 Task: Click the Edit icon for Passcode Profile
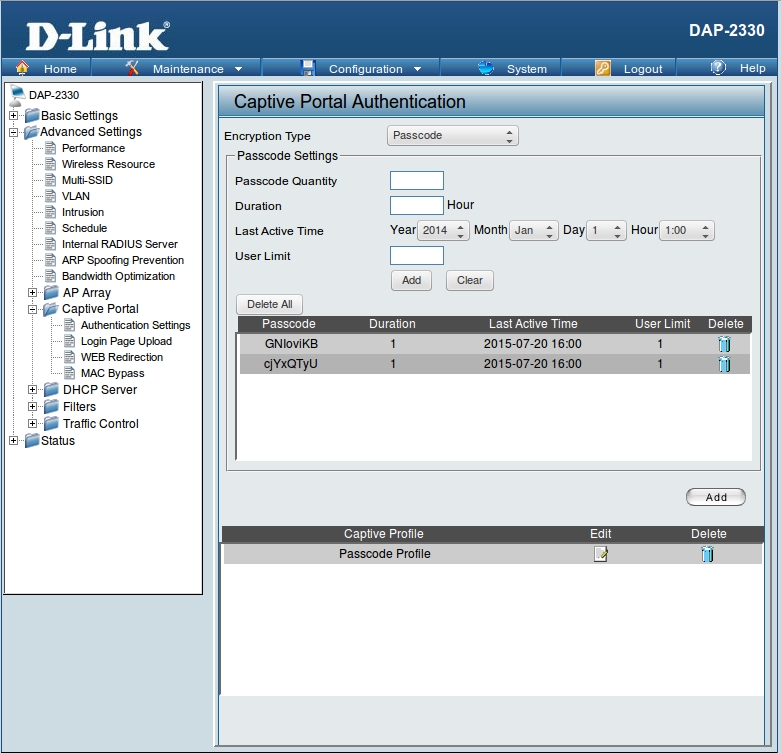click(600, 554)
